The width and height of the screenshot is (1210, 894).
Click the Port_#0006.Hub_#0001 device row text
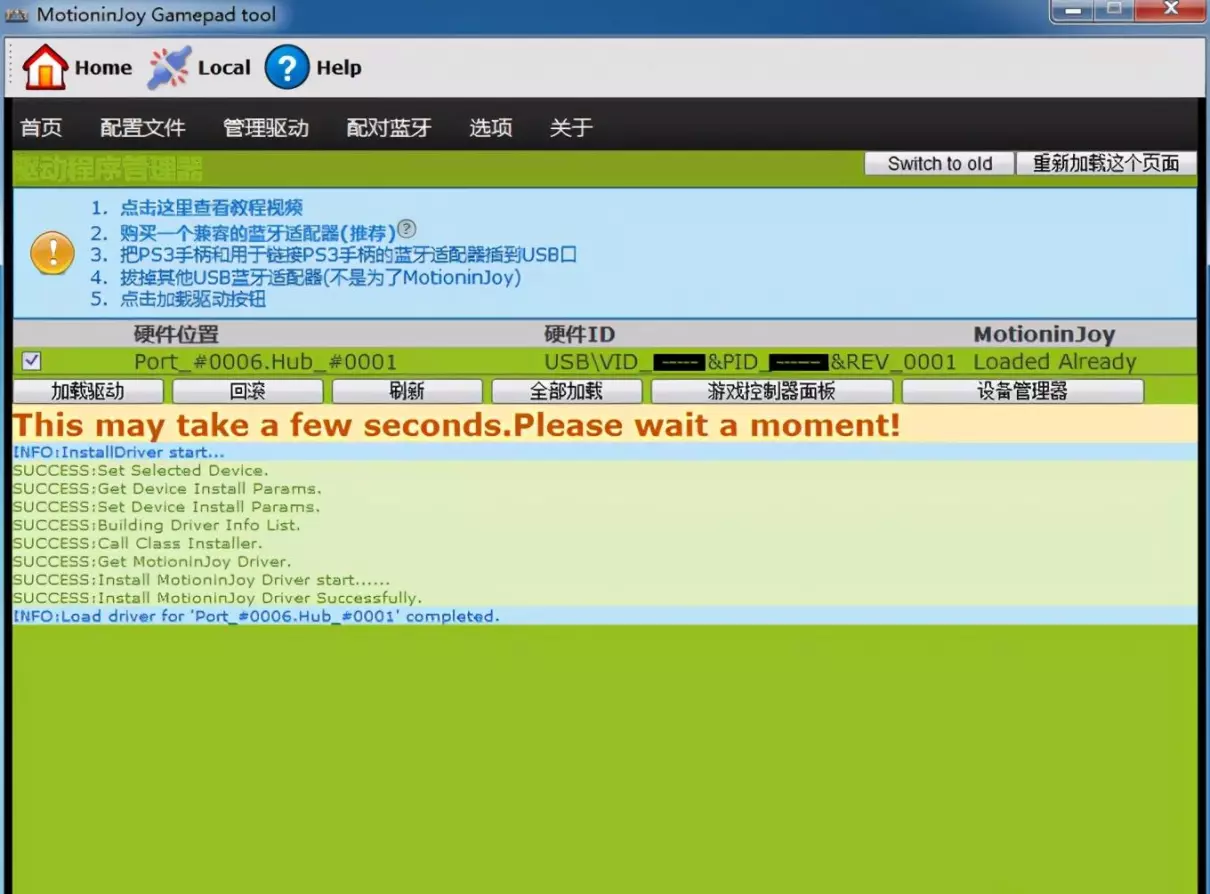pos(265,362)
